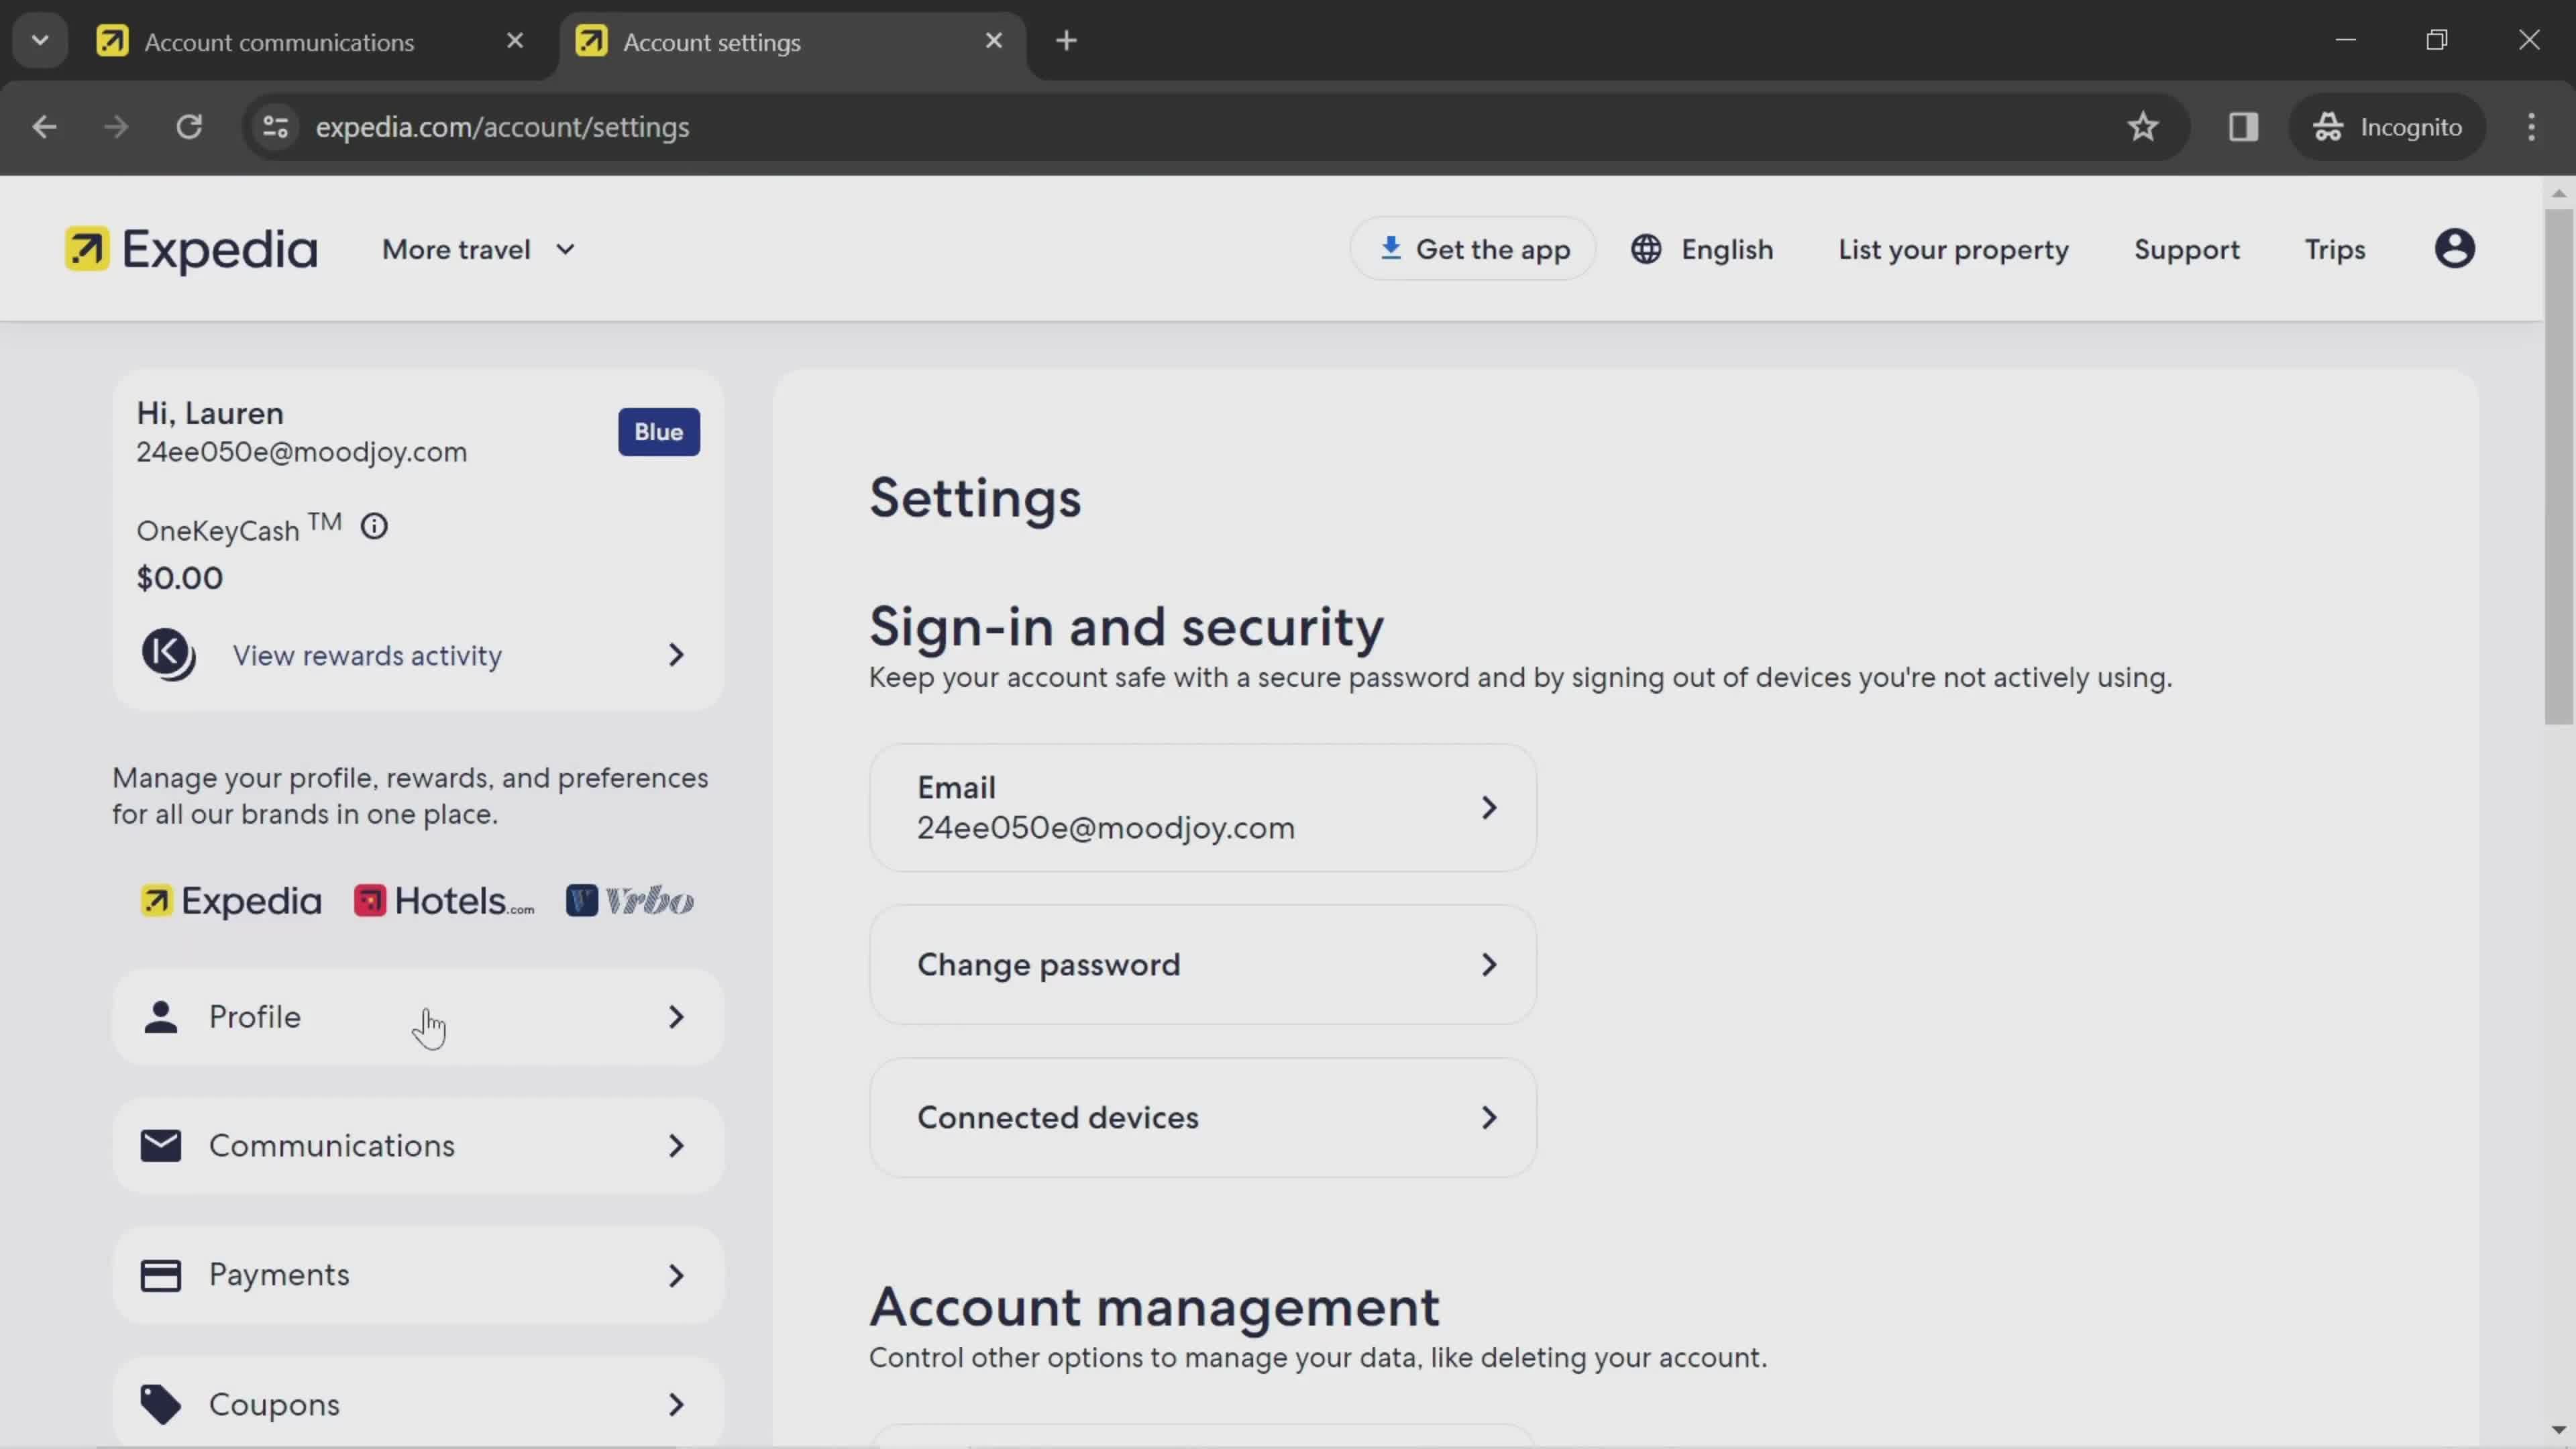Click the Coupons tag icon
Viewport: 2576px width, 1449px height.
tap(160, 1404)
